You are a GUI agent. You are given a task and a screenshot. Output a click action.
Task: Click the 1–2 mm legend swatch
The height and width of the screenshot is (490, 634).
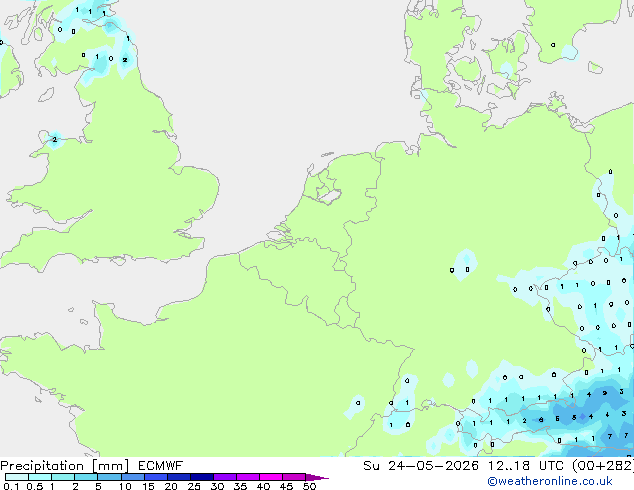(x=63, y=477)
